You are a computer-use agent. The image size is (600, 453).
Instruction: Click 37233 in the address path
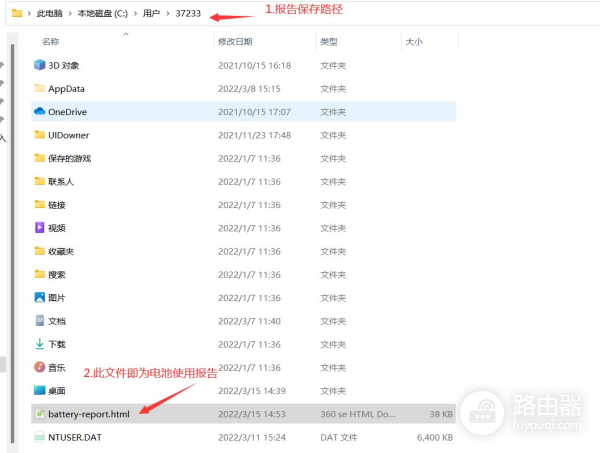(x=188, y=13)
